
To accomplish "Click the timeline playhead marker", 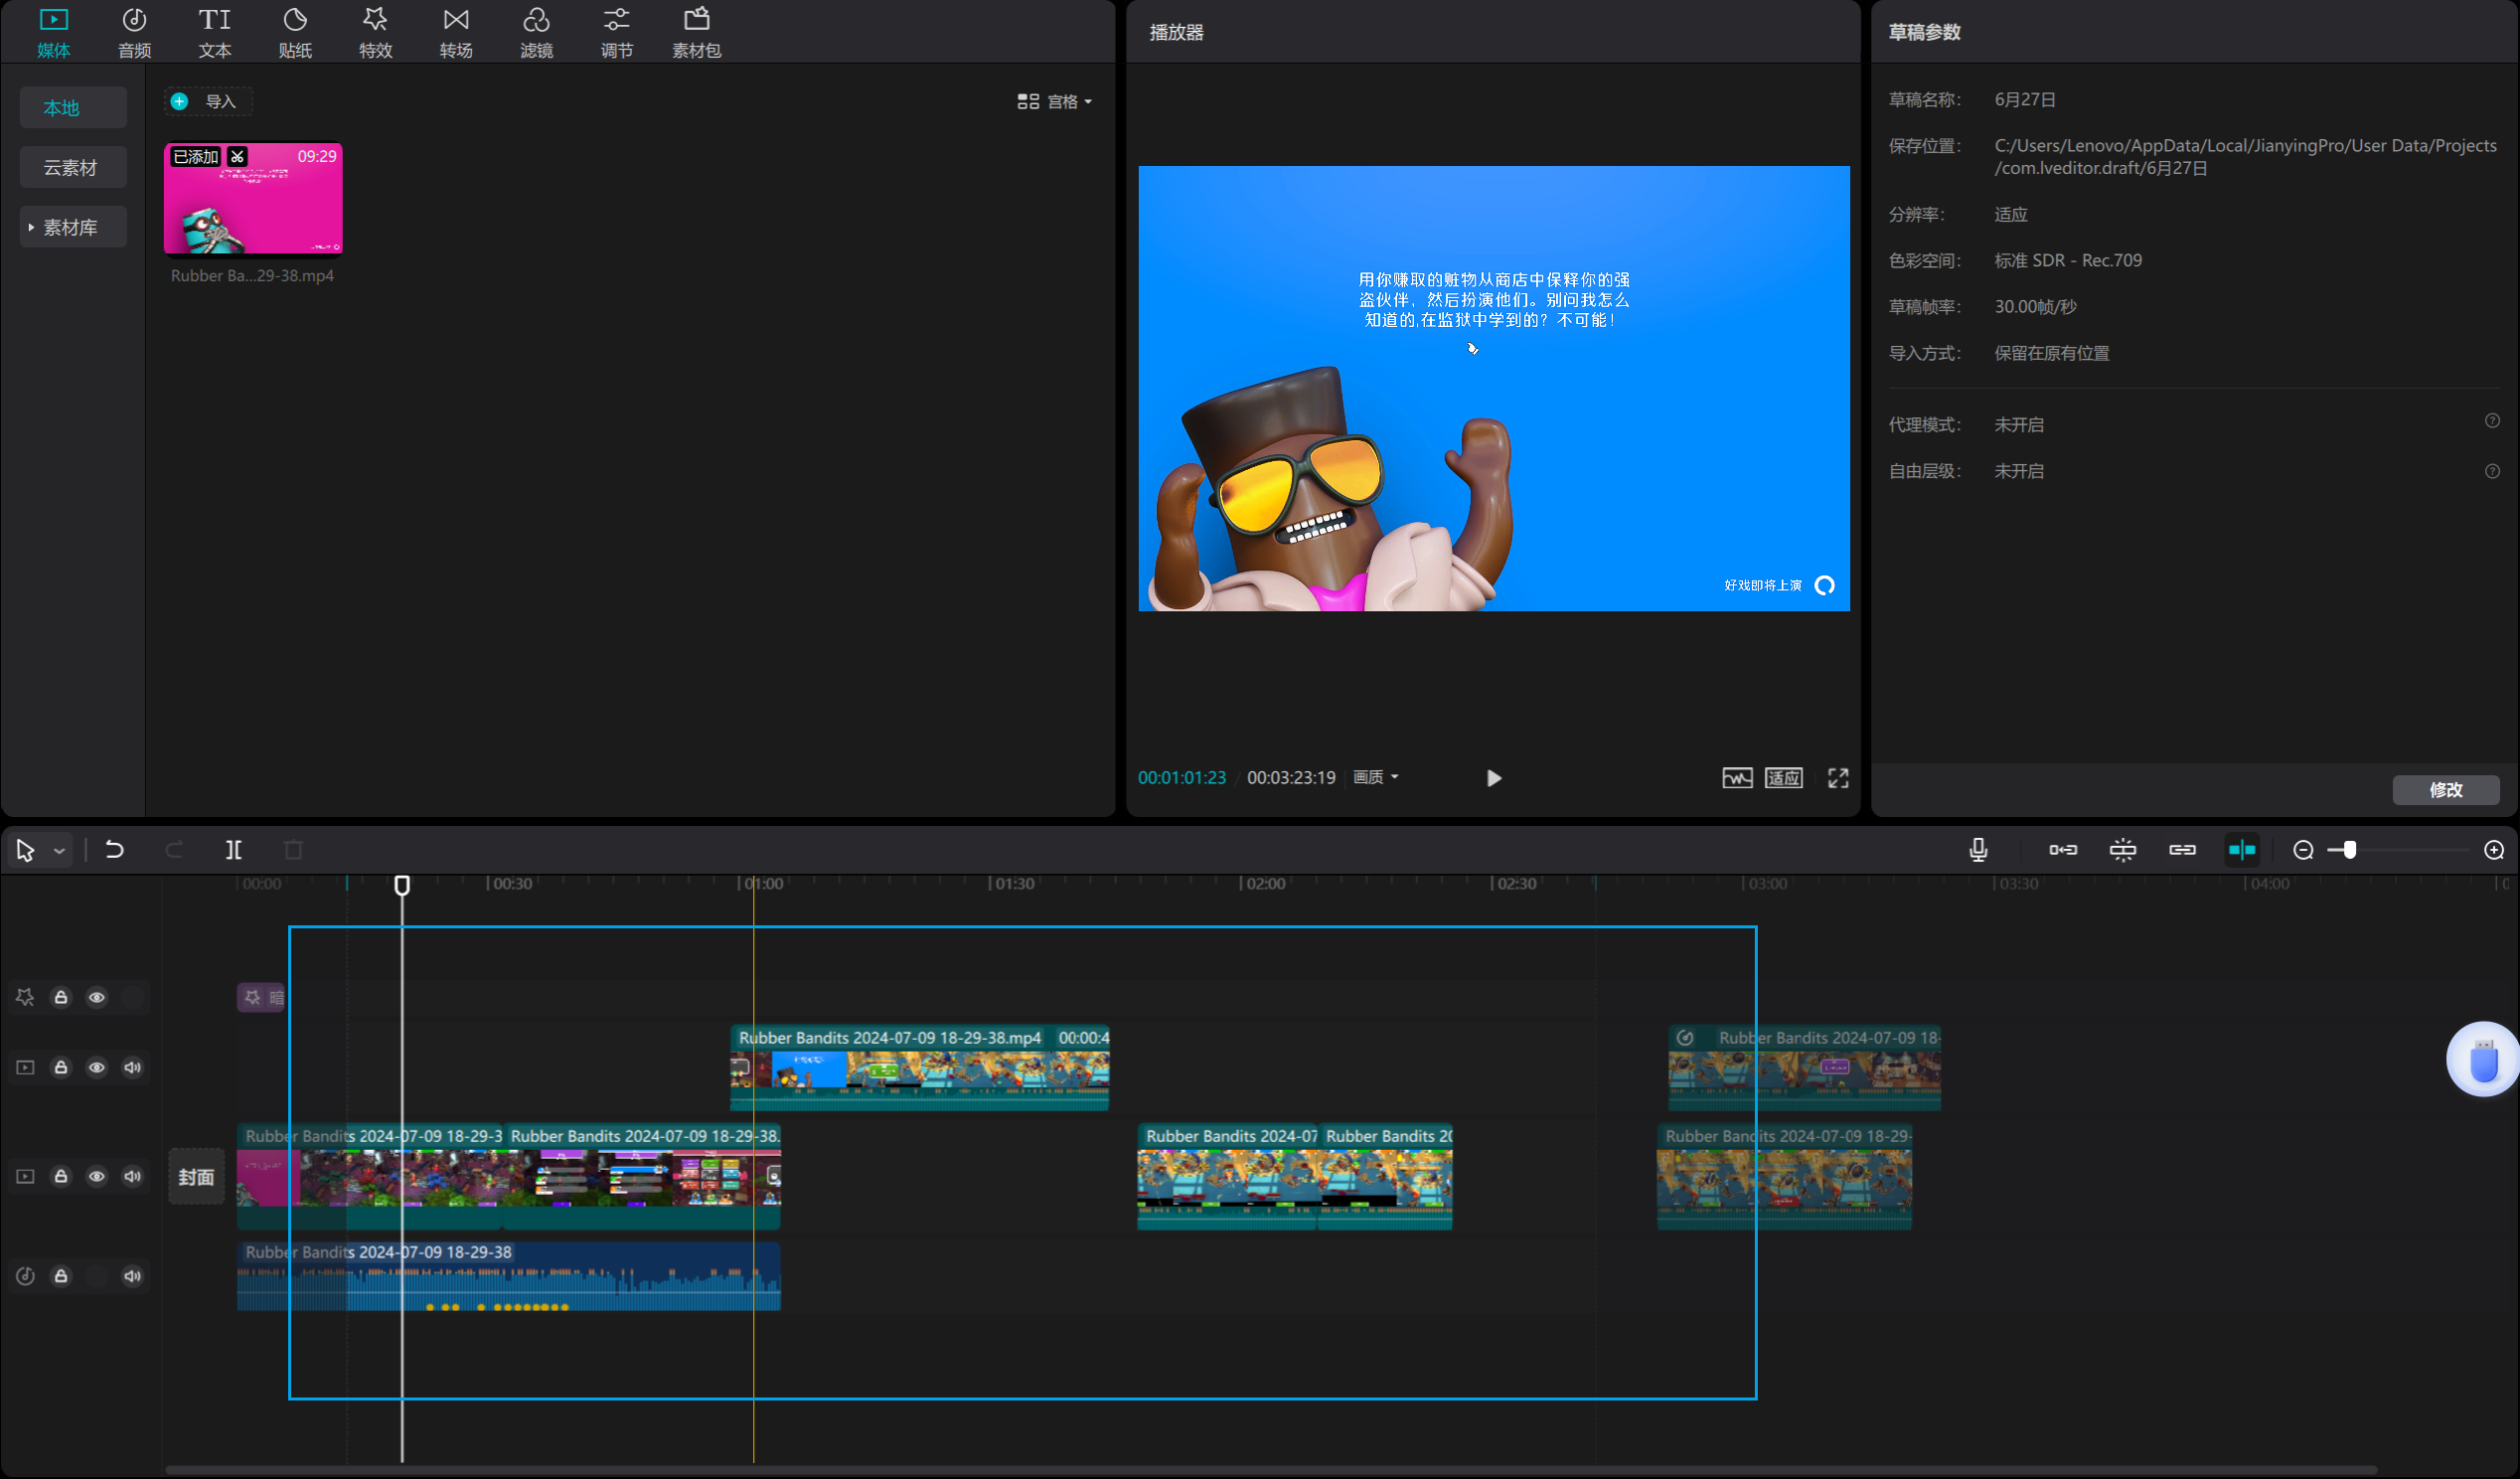I will click(402, 885).
